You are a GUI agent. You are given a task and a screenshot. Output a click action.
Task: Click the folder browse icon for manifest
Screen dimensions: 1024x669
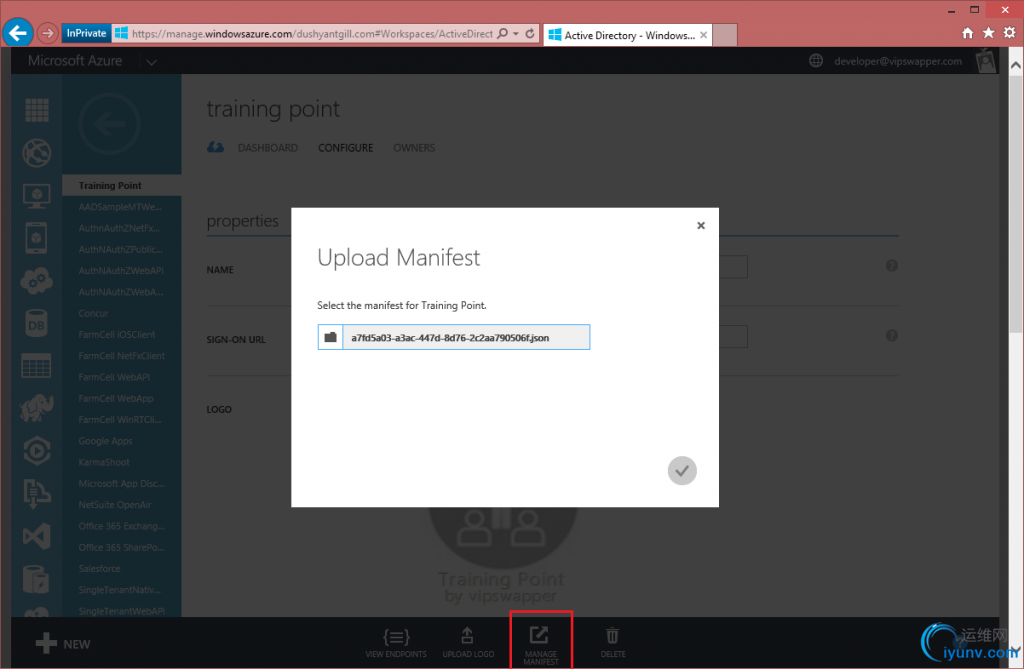tap(330, 337)
